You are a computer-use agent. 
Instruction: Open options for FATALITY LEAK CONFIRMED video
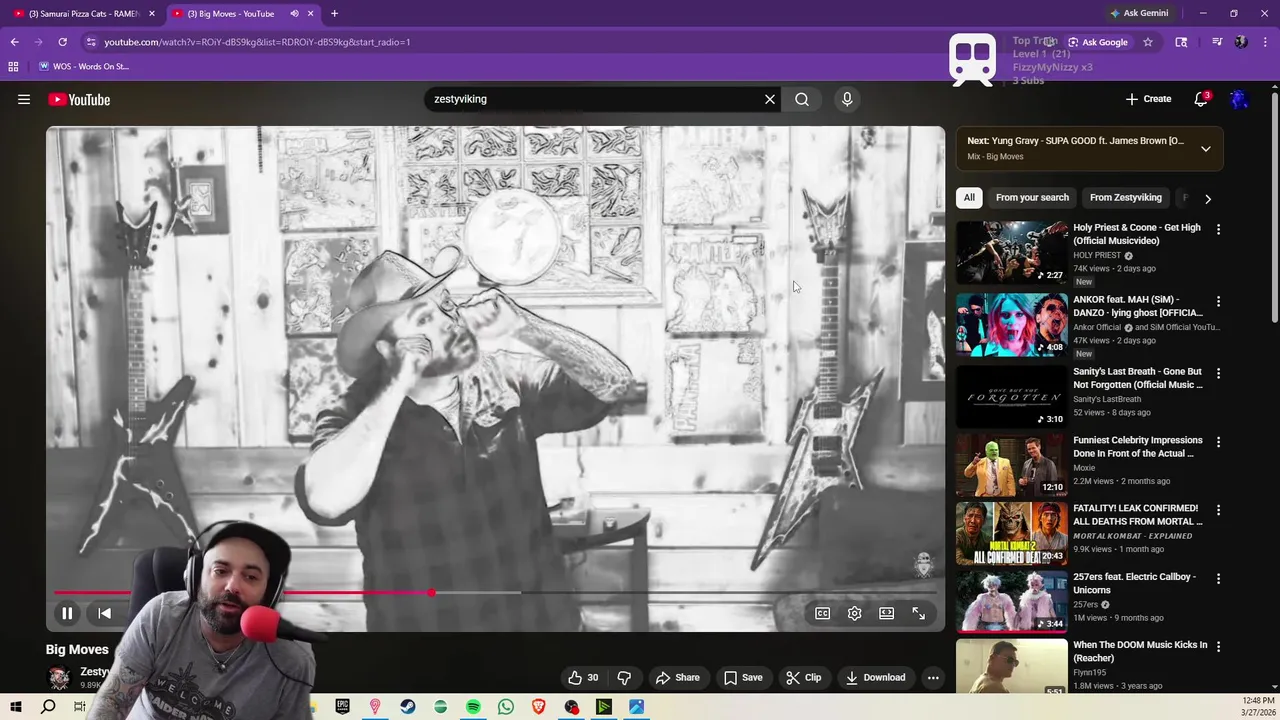1218,510
